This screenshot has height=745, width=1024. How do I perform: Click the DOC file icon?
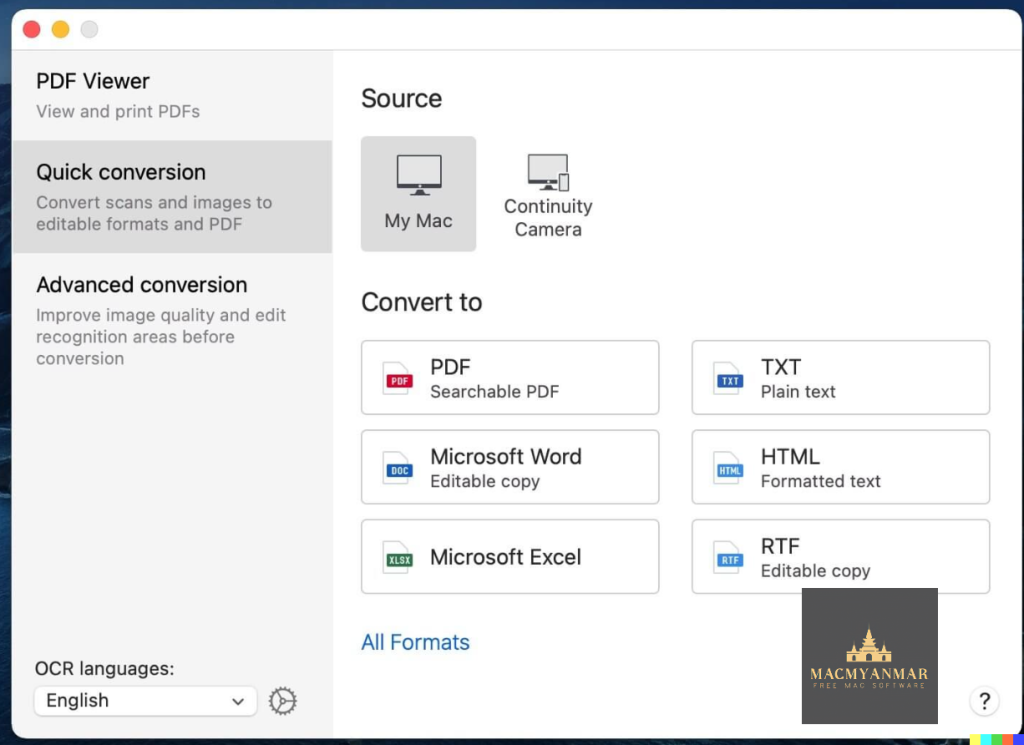coord(398,468)
